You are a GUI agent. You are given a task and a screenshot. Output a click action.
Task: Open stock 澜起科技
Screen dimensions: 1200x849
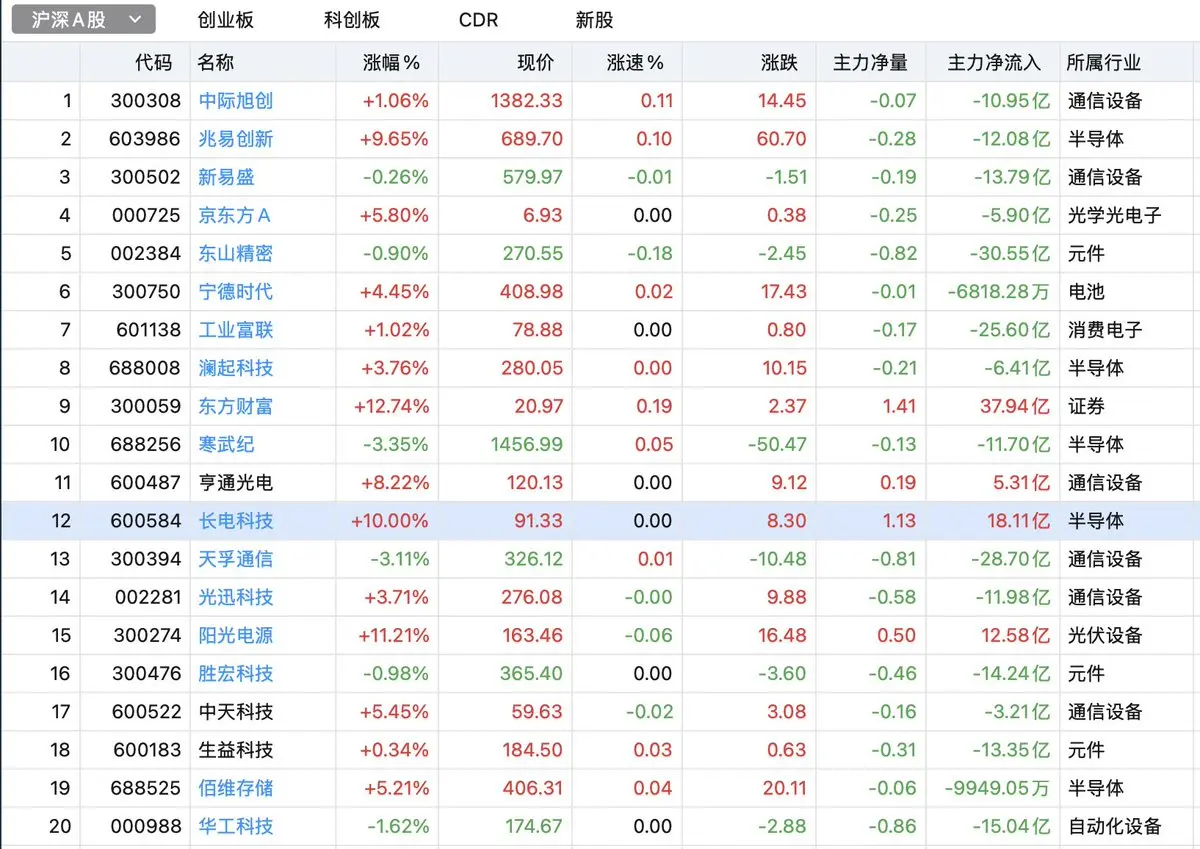[x=236, y=368]
